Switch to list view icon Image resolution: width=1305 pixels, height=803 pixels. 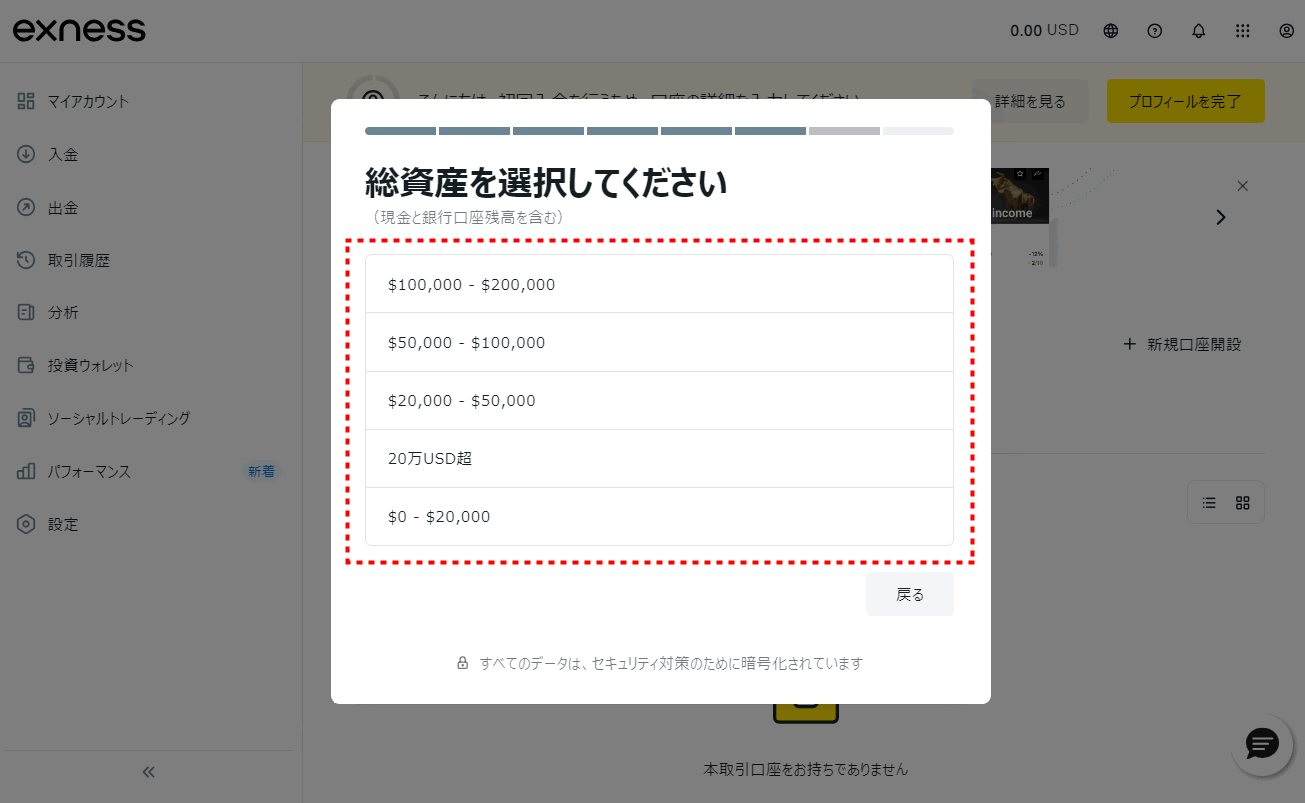(1209, 503)
